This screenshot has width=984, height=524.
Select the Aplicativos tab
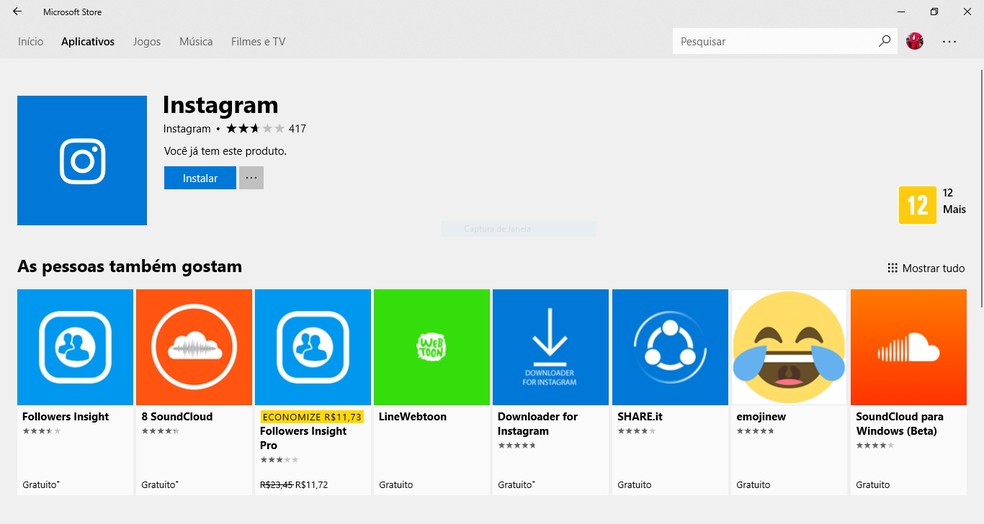pos(88,41)
